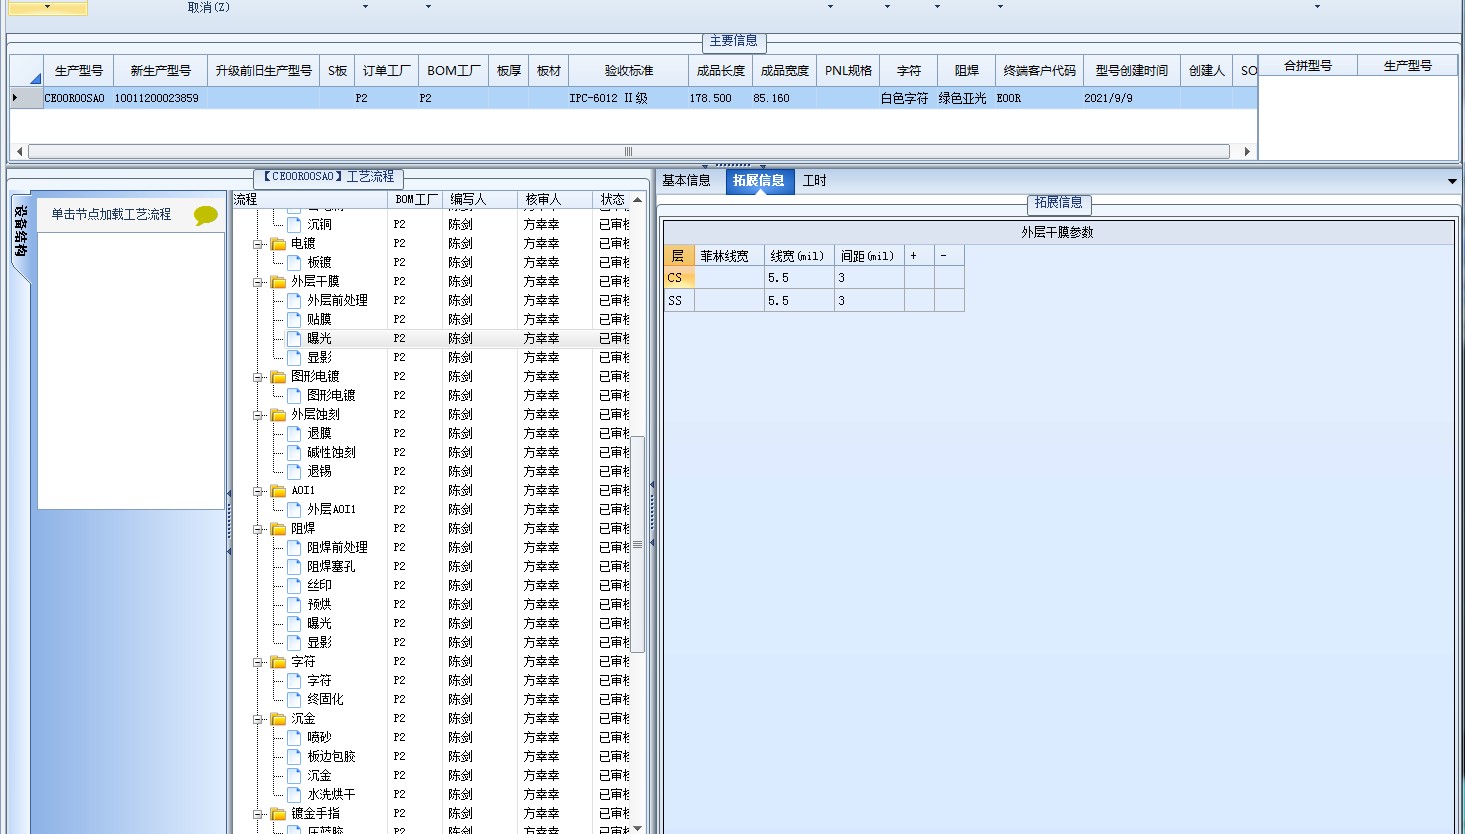Collapse the 电镀 tree node
This screenshot has height=834, width=1465.
click(x=258, y=244)
